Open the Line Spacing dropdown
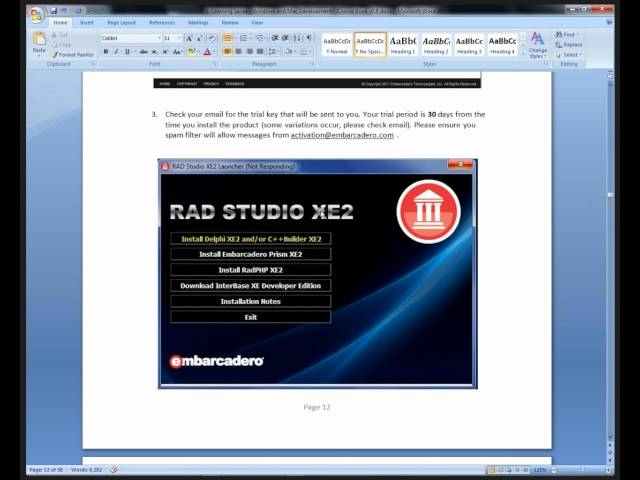Screen dimensions: 640x480 272,52
